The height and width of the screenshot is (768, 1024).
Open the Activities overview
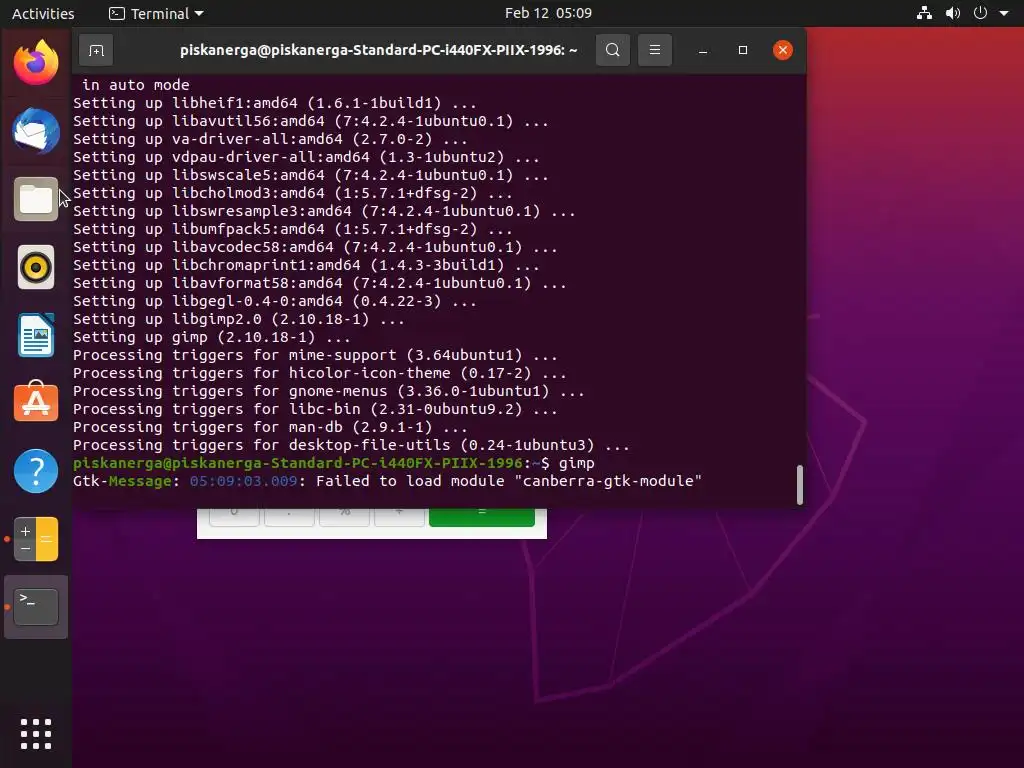43,13
